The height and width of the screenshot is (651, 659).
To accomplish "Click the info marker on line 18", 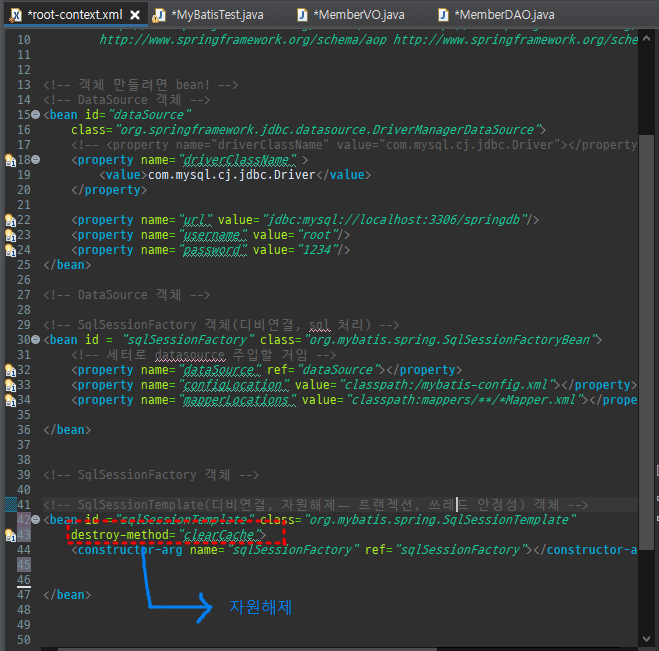I will 10,160.
